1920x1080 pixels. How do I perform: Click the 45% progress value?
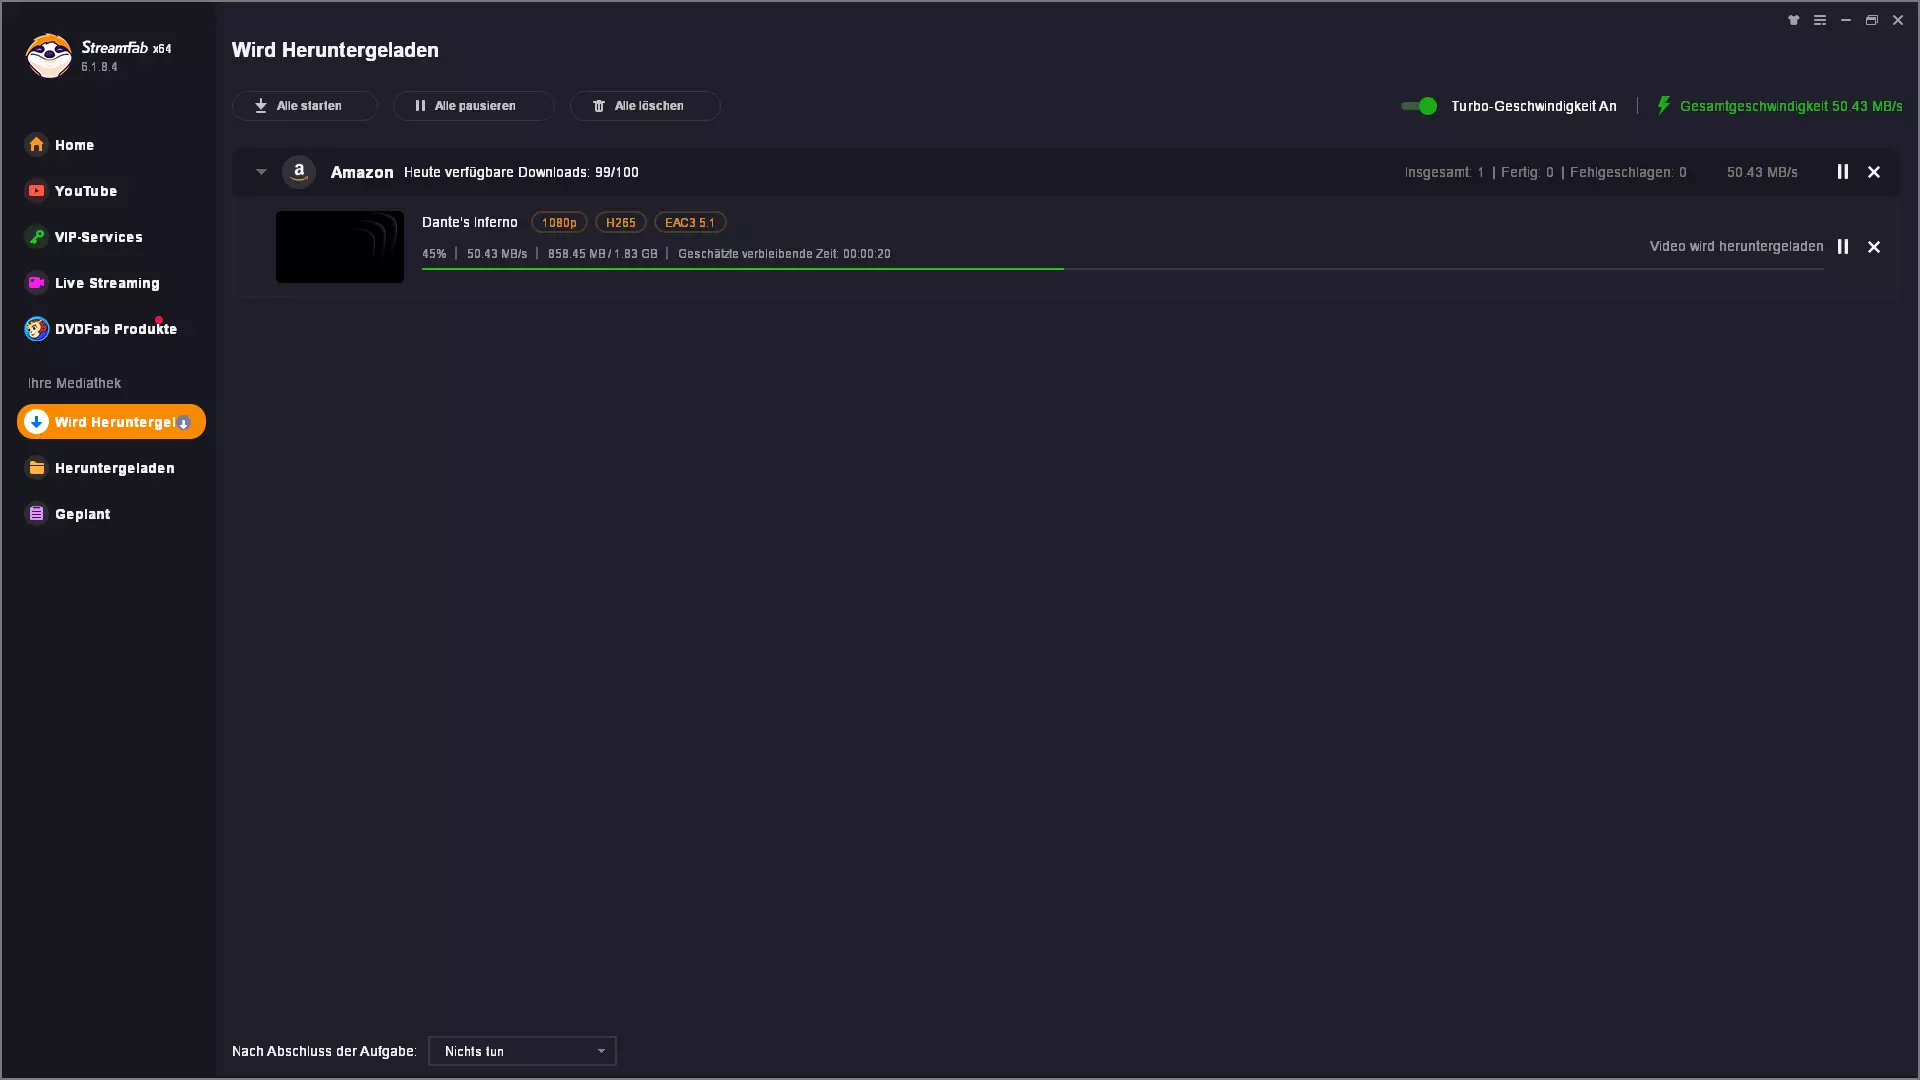click(434, 254)
